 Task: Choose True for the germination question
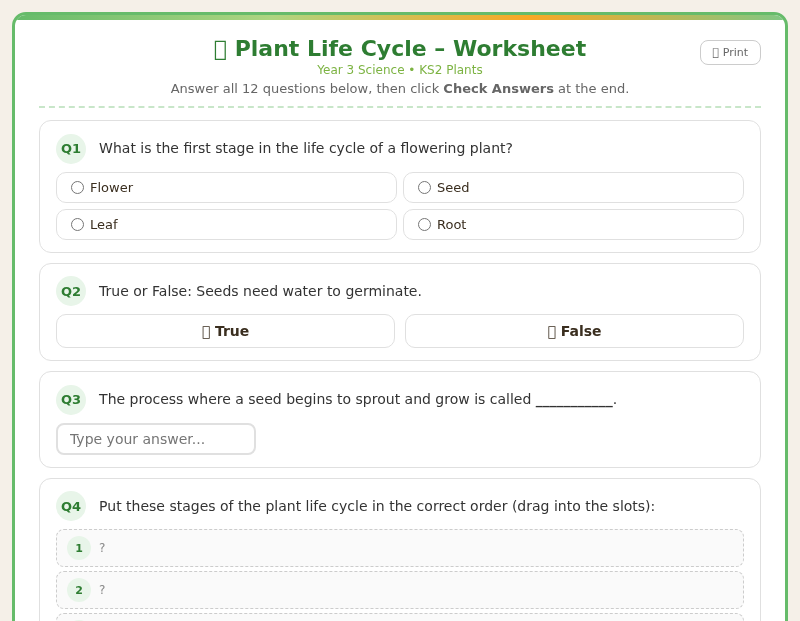tap(226, 331)
